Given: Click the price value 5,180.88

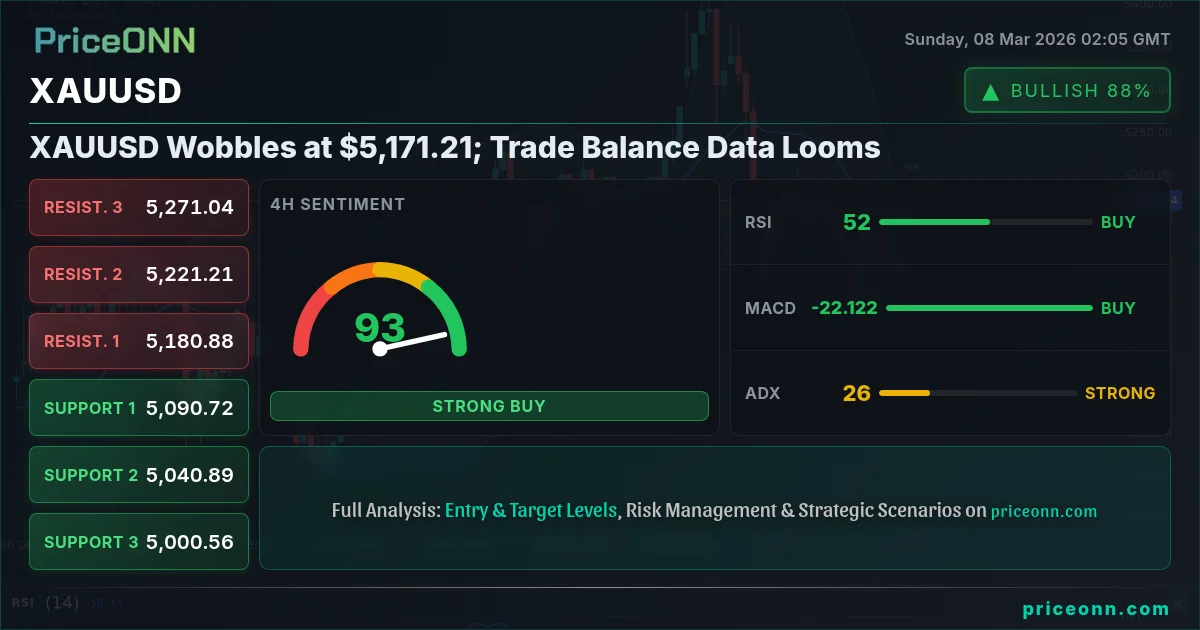Looking at the screenshot, I should point(190,341).
